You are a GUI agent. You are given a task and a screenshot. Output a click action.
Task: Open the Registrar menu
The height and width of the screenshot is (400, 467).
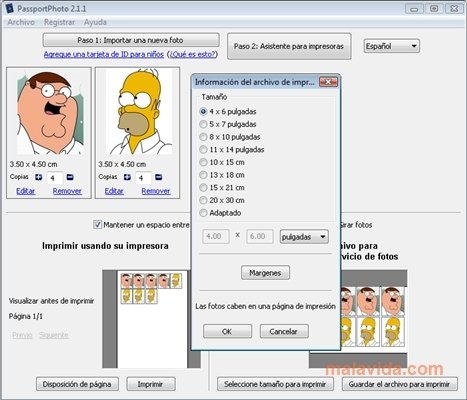[59, 22]
